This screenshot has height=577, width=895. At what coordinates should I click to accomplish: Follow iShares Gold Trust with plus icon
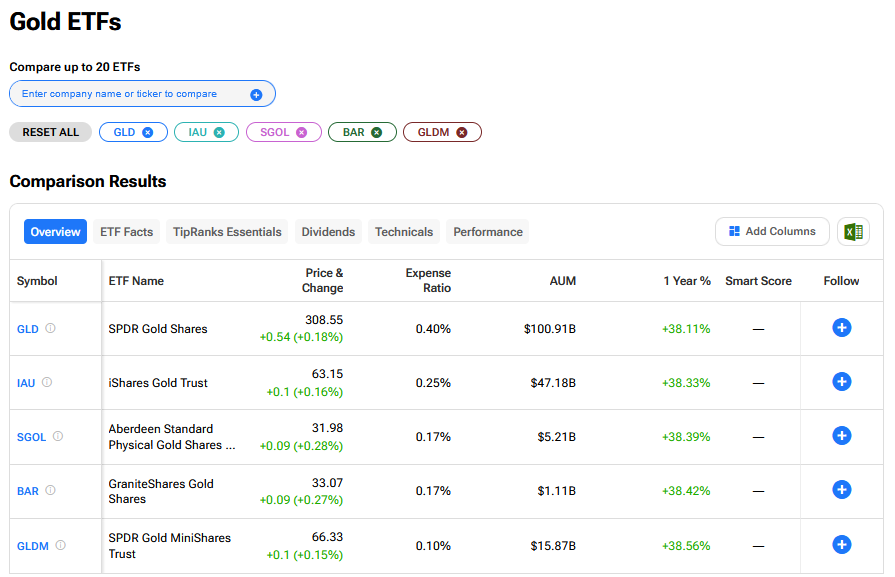coord(841,382)
